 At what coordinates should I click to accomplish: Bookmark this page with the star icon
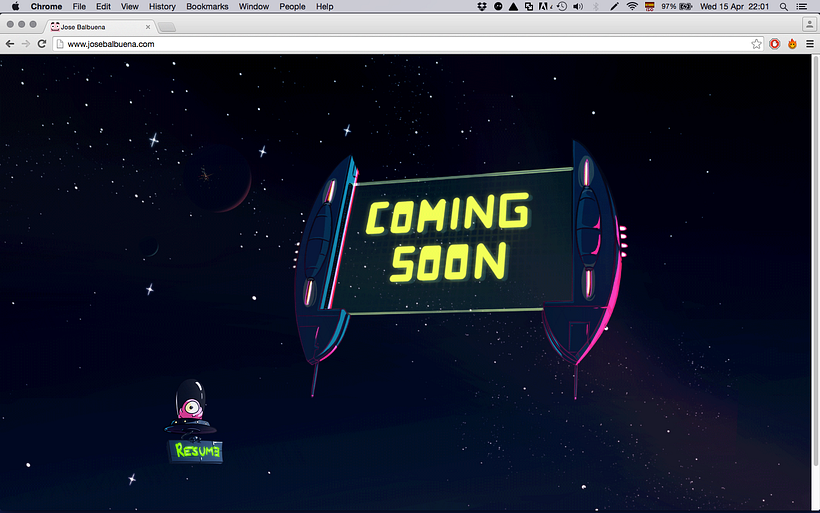coord(756,44)
